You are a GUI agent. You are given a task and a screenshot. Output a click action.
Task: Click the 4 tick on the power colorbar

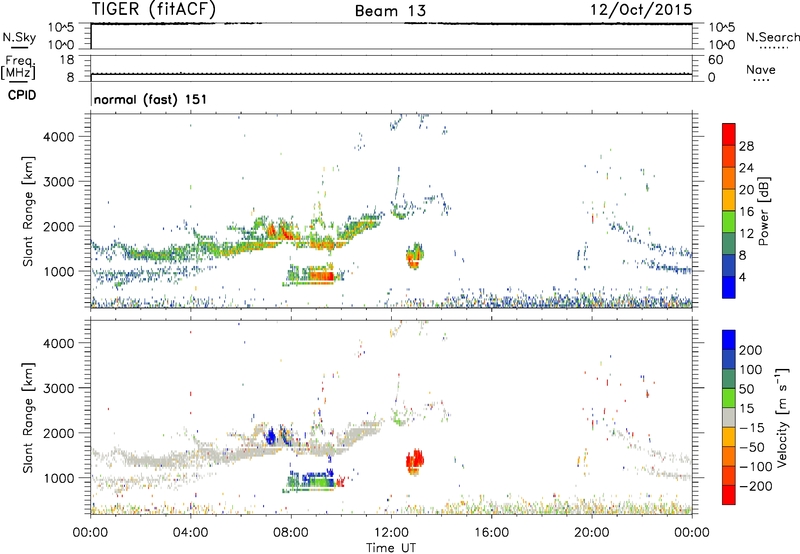tap(742, 277)
